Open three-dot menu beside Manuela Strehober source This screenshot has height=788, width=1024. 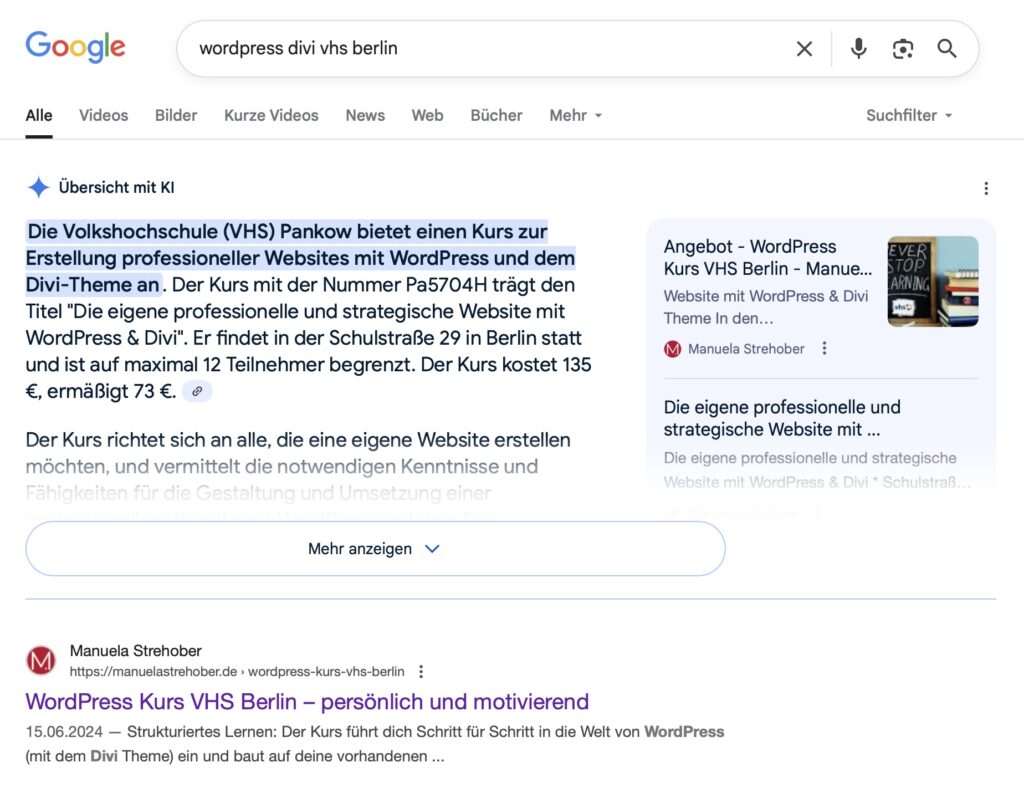pos(824,348)
